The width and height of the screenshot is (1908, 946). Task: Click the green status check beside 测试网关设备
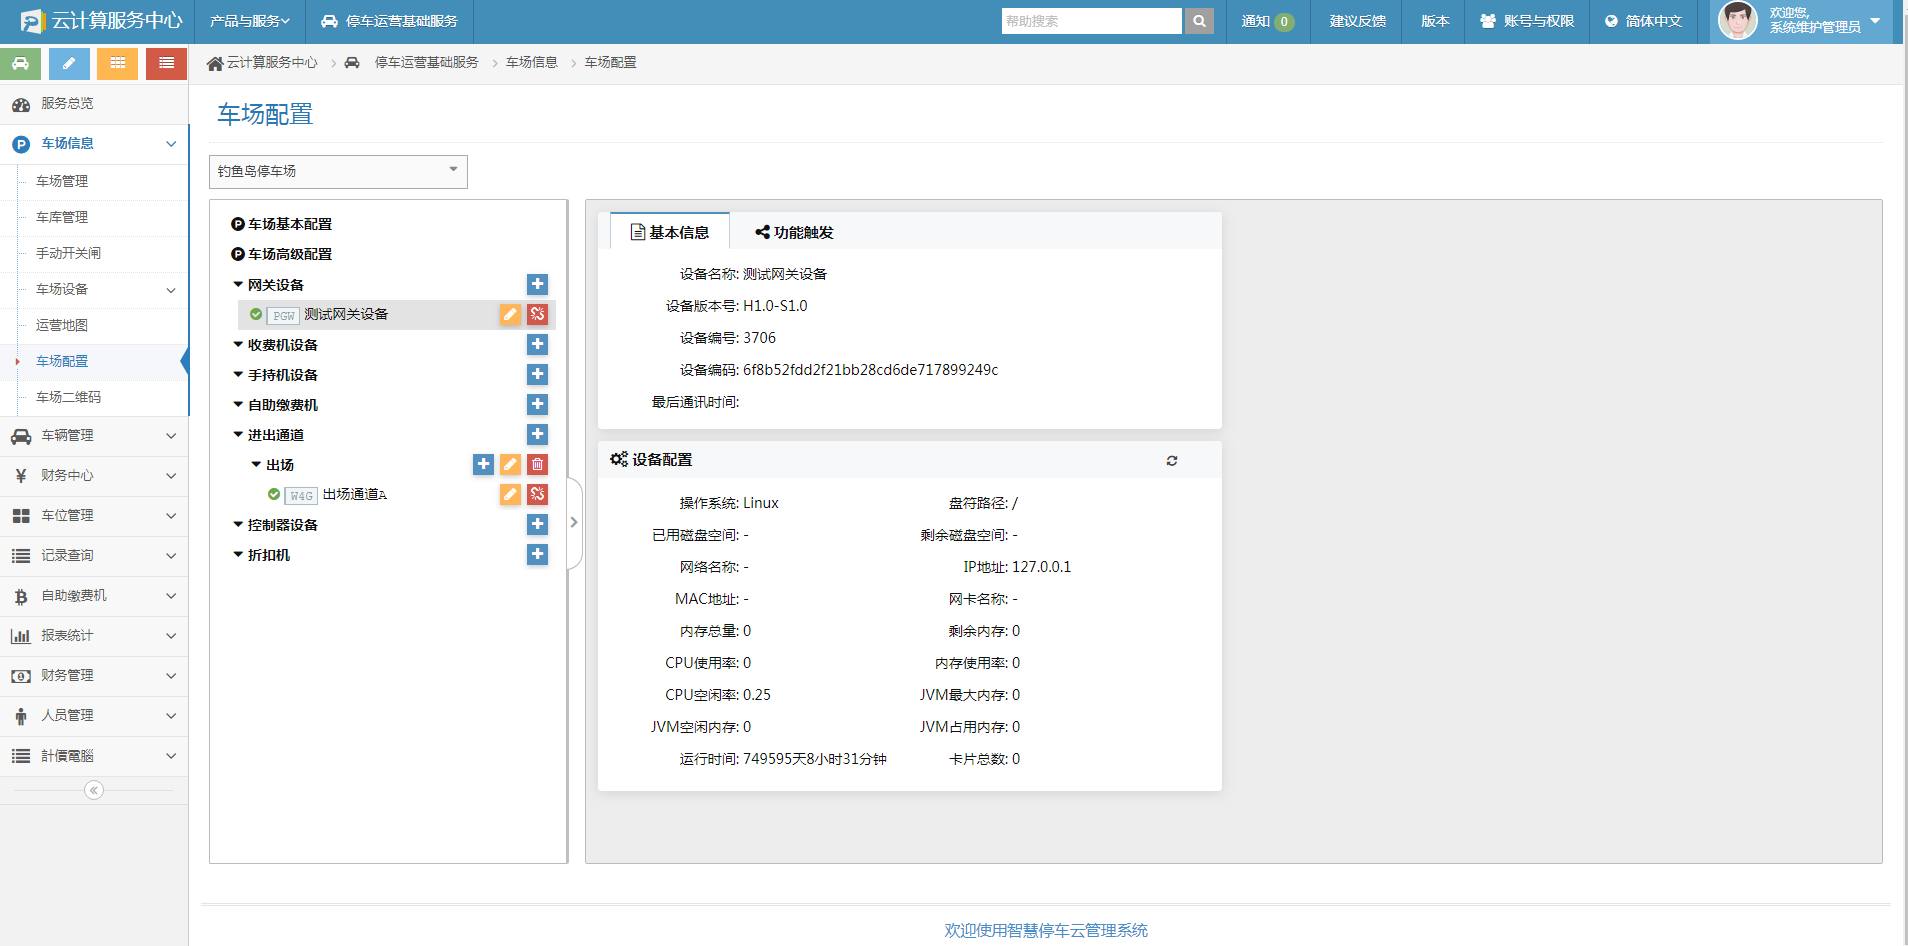click(255, 314)
